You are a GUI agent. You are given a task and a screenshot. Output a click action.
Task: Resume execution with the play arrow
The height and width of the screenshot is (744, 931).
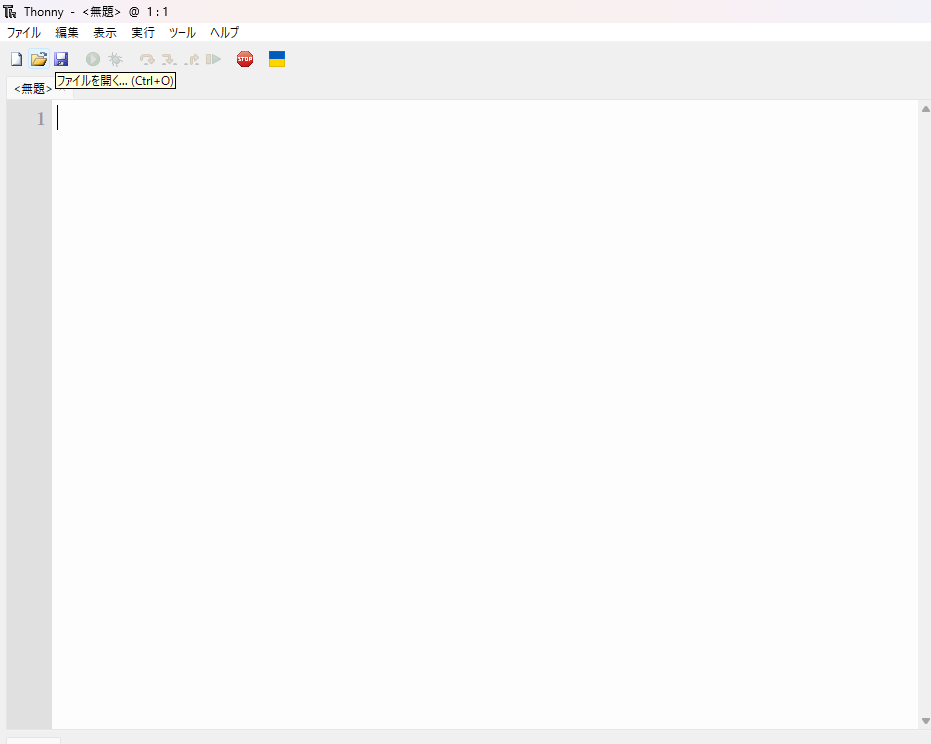(213, 59)
